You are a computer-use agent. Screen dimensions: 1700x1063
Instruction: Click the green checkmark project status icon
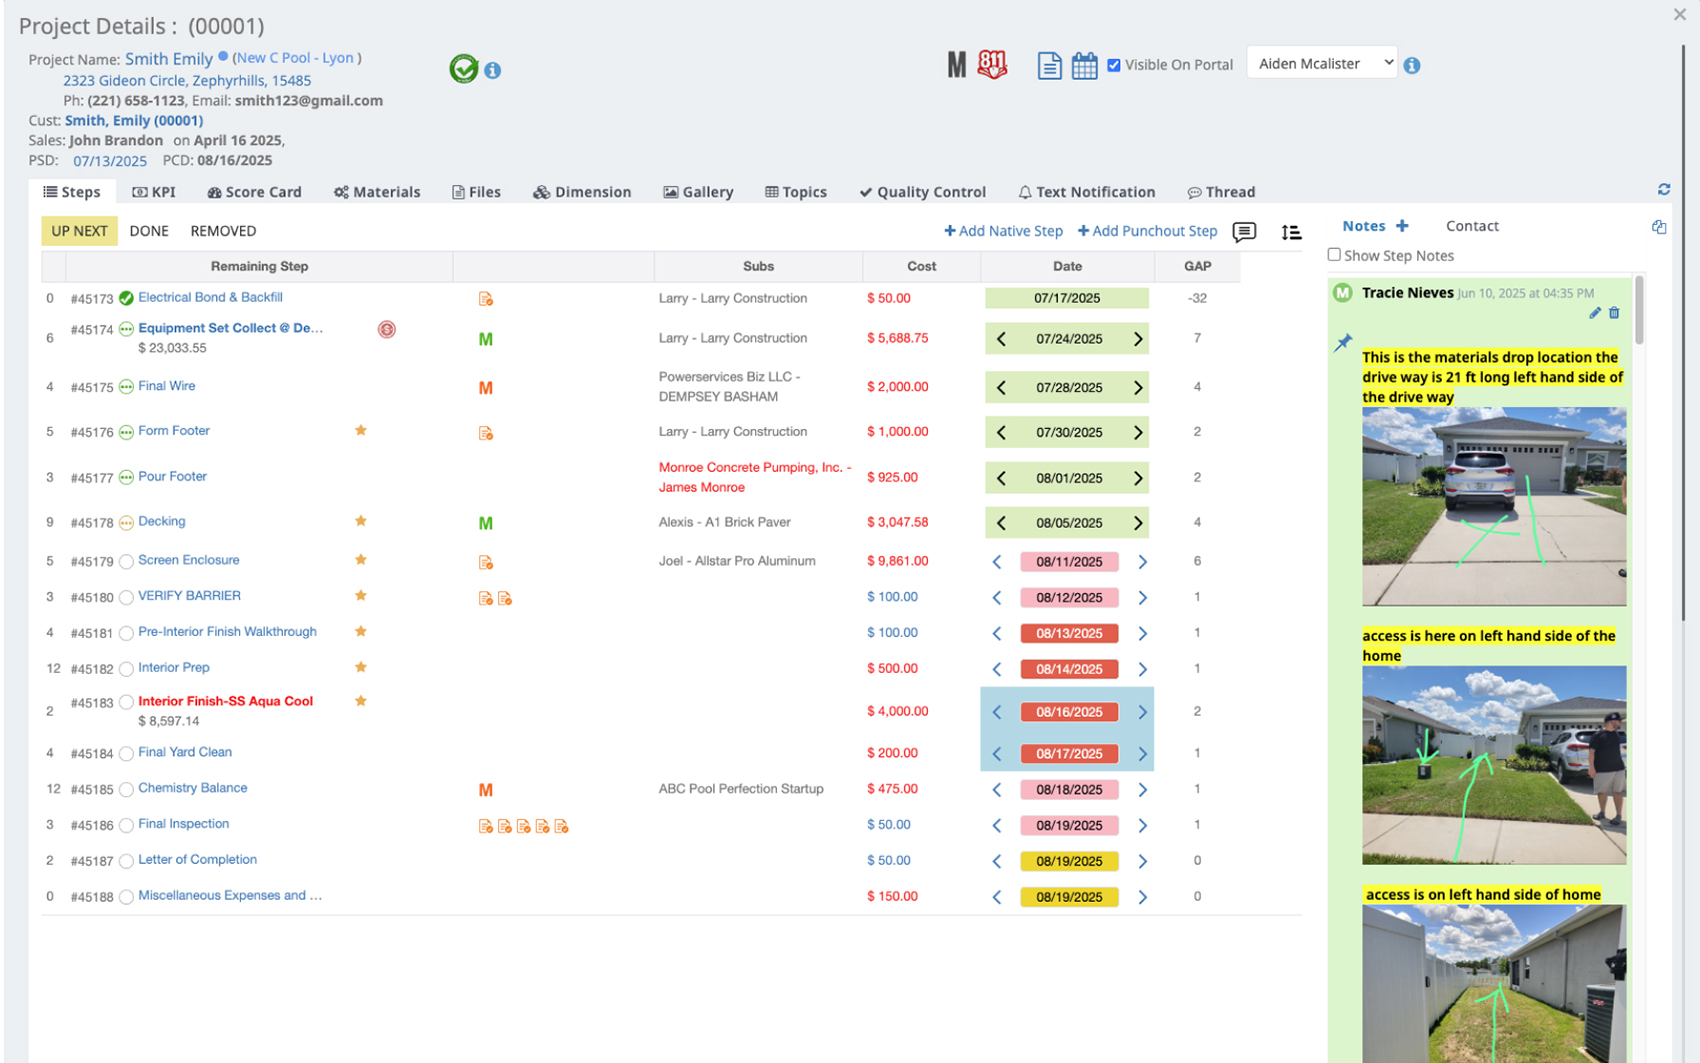coord(463,69)
